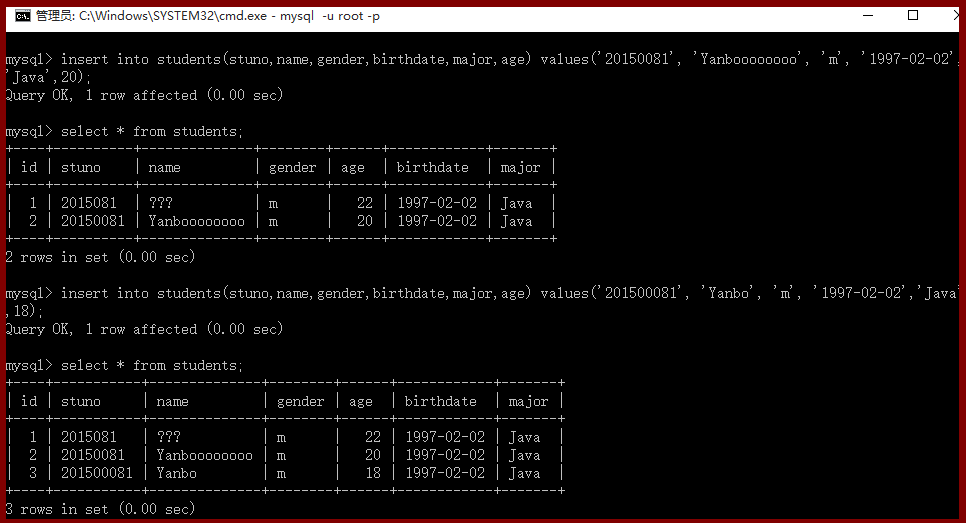Click 'Query OK' line right below ',18);'

pyautogui.click(x=144, y=329)
